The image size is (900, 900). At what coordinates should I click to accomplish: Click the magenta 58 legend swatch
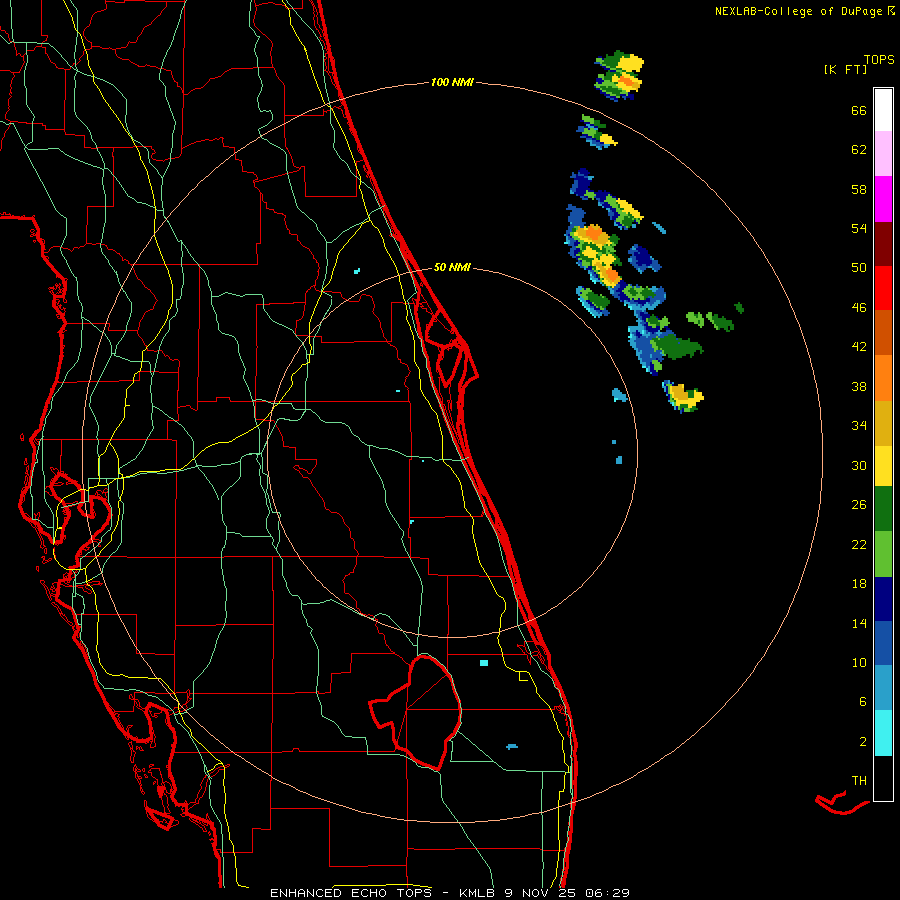pos(883,199)
